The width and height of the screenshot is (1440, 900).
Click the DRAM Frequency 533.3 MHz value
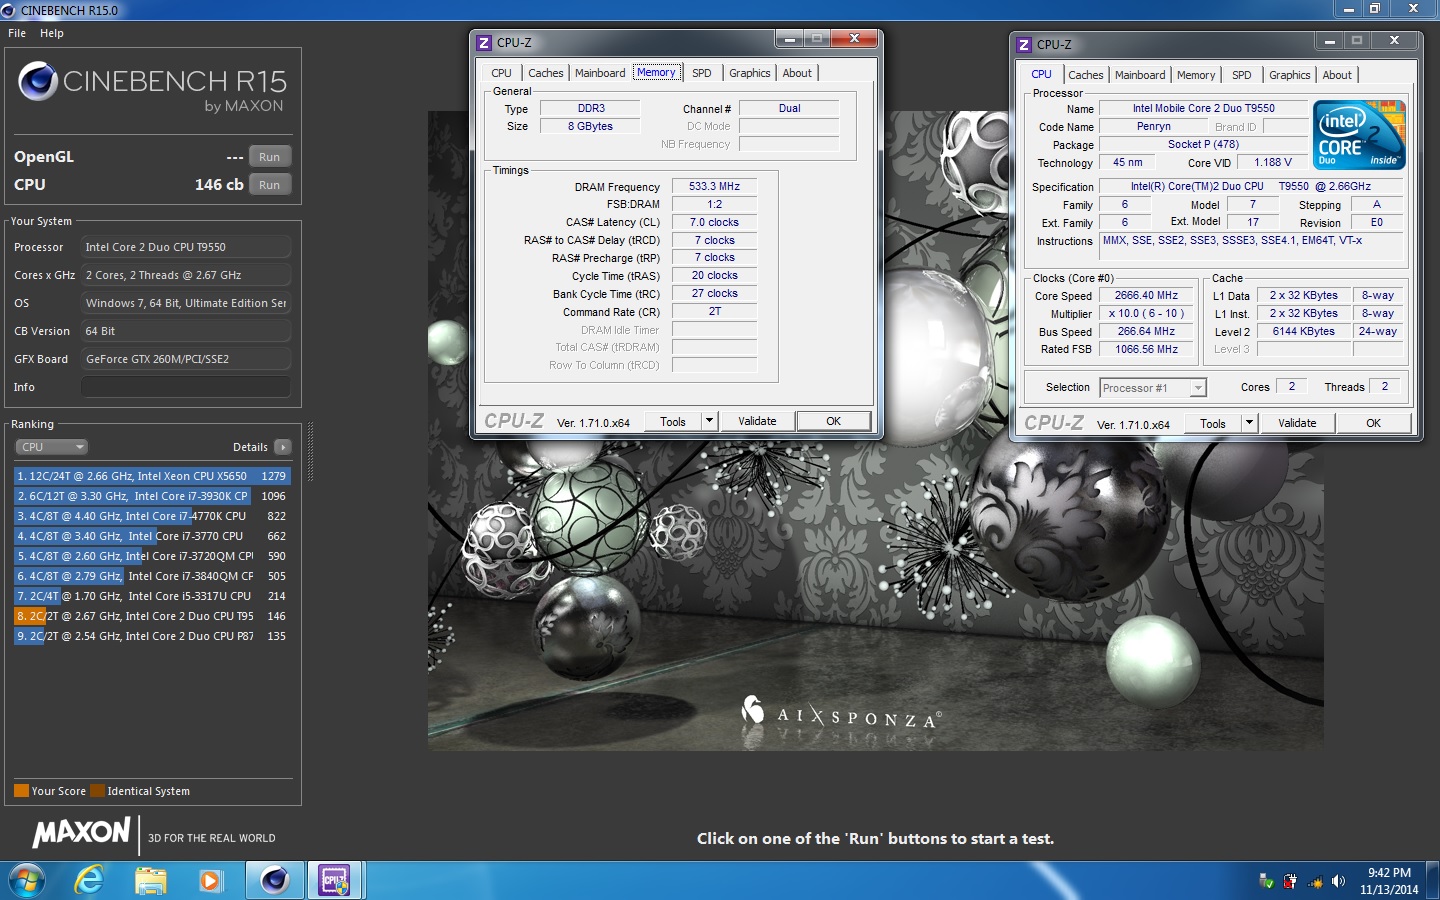(x=714, y=186)
